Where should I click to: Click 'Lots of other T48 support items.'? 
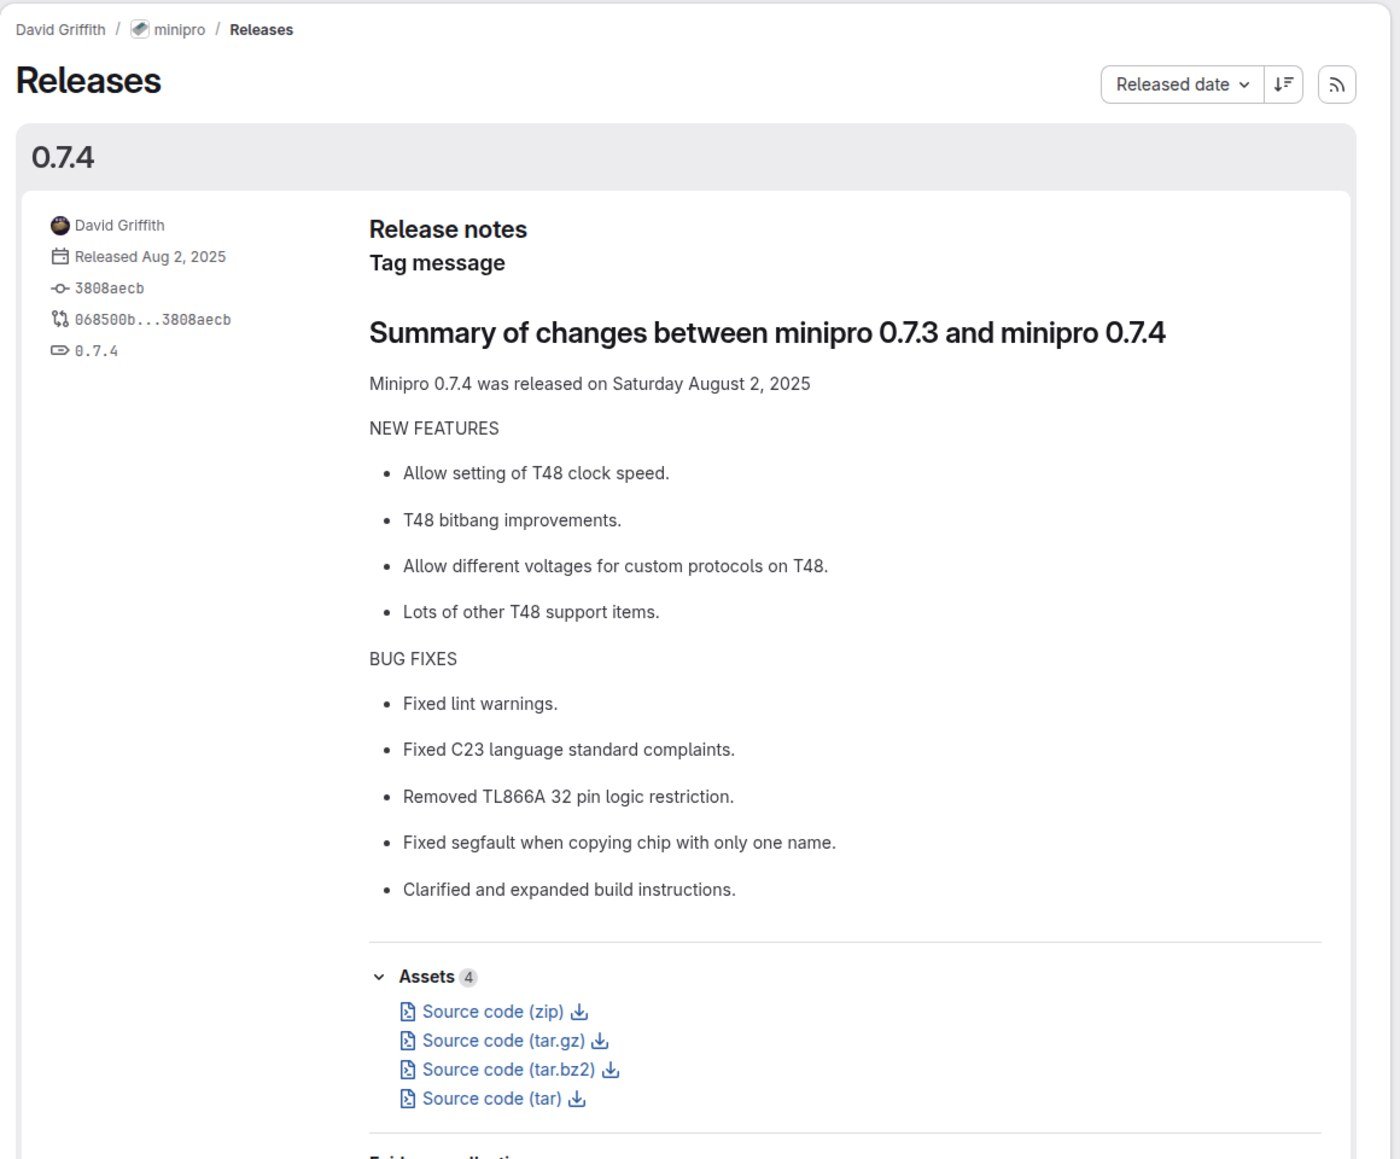531,612
